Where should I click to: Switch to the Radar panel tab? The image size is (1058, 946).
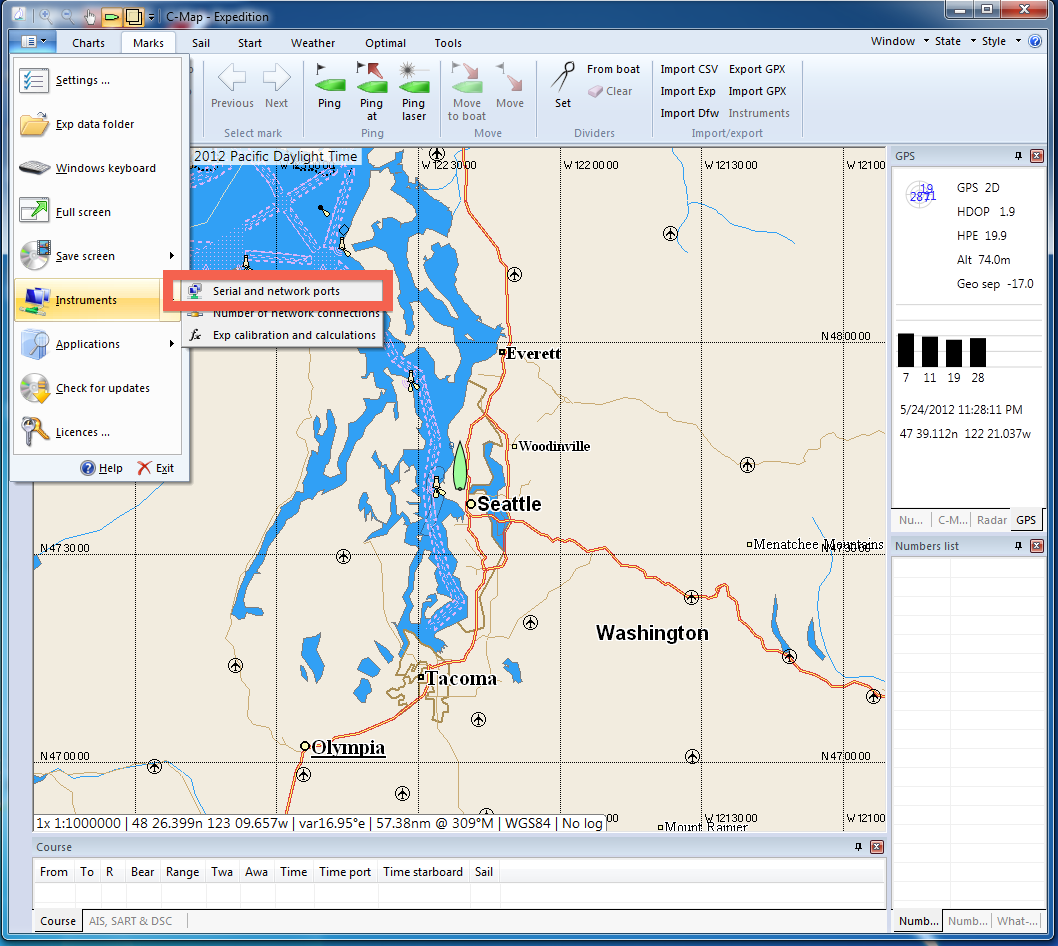[991, 520]
